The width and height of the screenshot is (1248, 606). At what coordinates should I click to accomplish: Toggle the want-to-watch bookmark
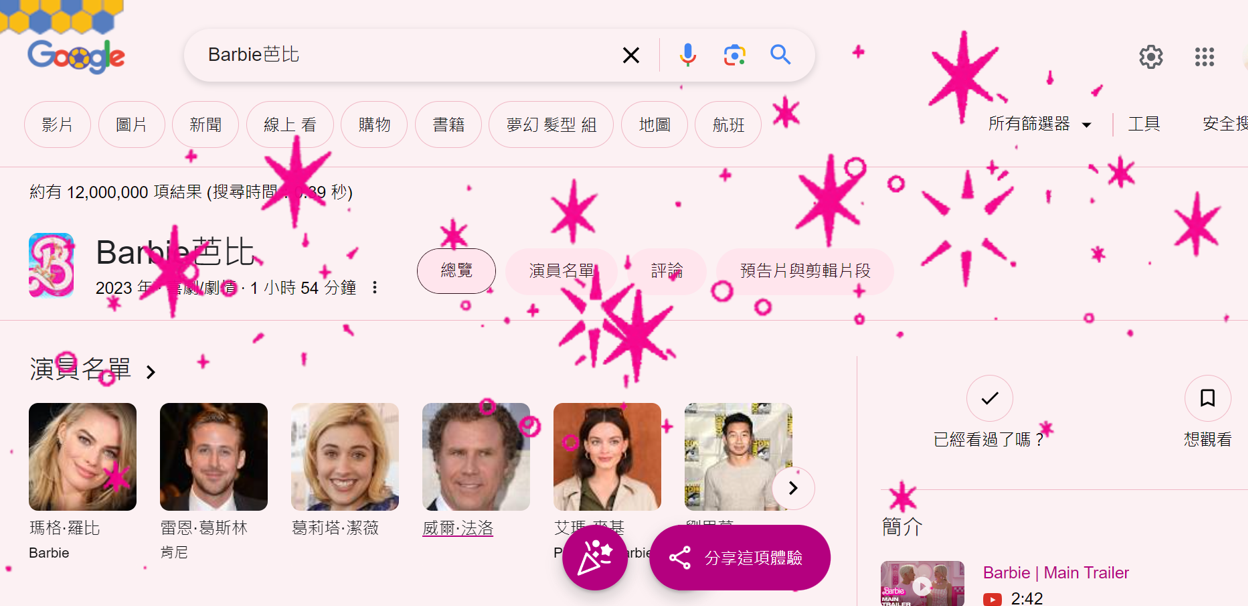(1207, 399)
